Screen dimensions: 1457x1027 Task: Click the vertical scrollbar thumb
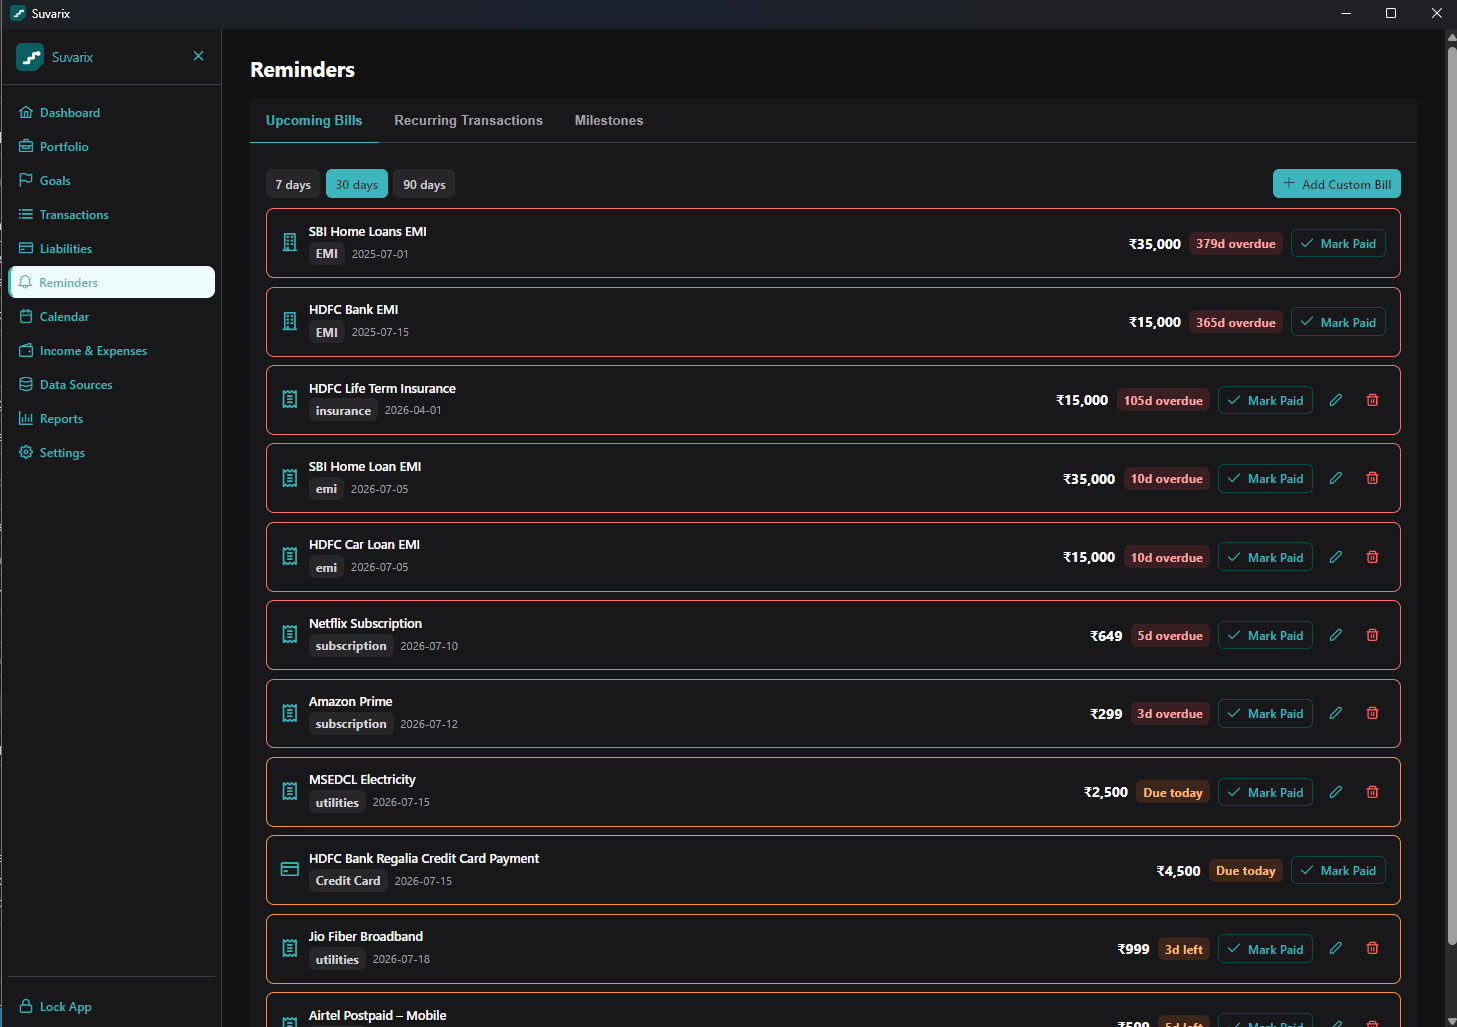coord(1452,495)
